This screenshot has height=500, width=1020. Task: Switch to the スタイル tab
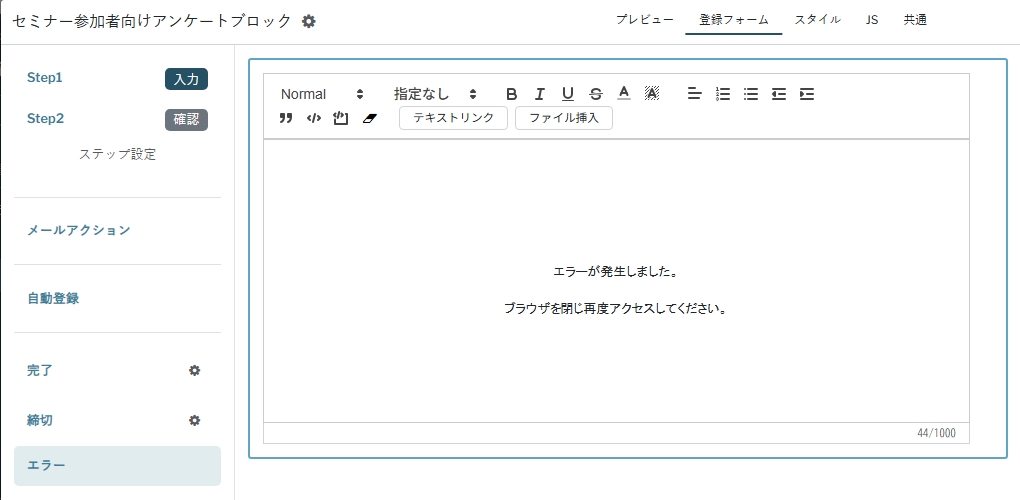pyautogui.click(x=817, y=20)
